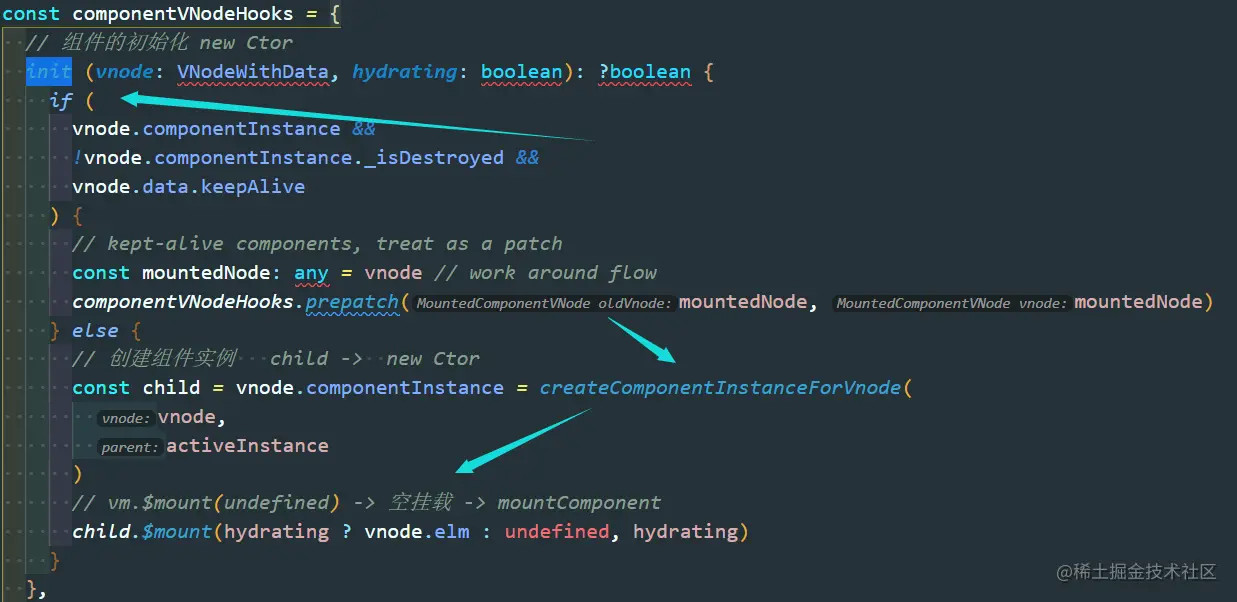This screenshot has height=602, width=1237.
Task: Place cursor on the 'if' keyword
Action: (61, 100)
